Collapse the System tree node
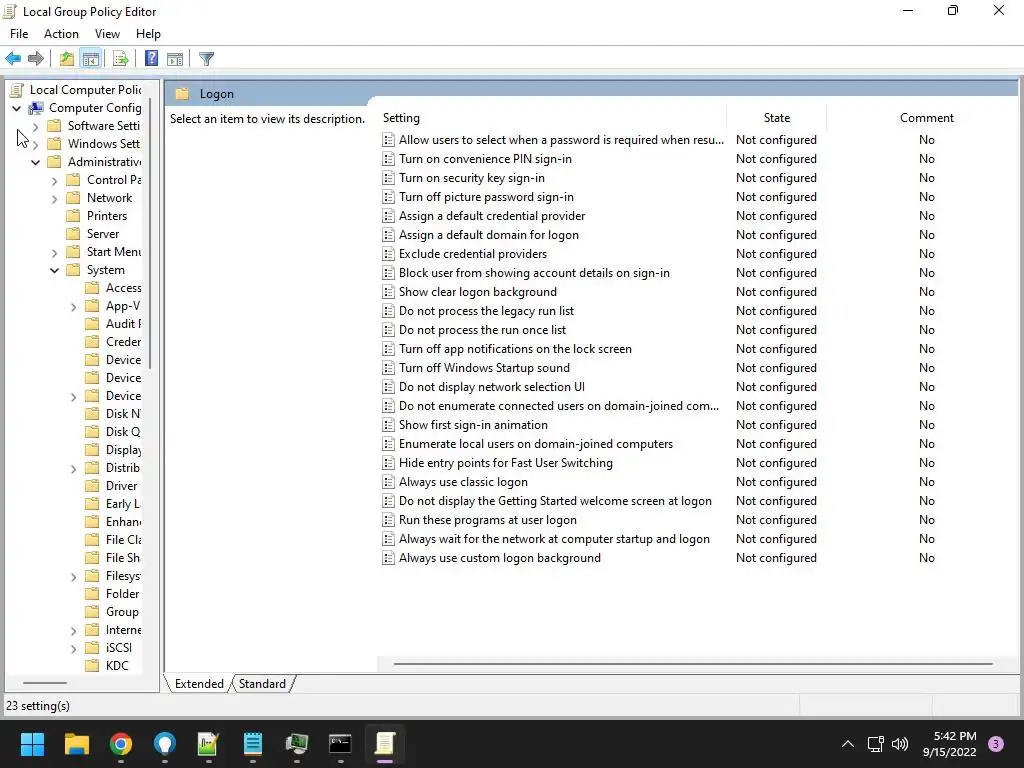Screen dimensions: 1024x768 [x=54, y=270]
